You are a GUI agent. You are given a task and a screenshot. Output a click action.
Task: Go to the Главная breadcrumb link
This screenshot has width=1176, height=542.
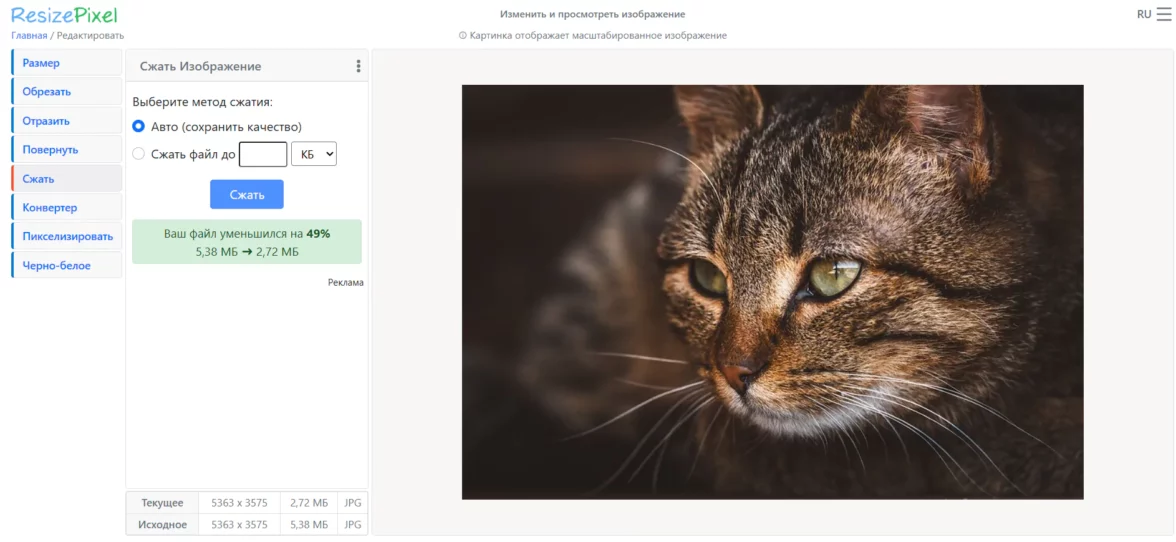tap(29, 35)
